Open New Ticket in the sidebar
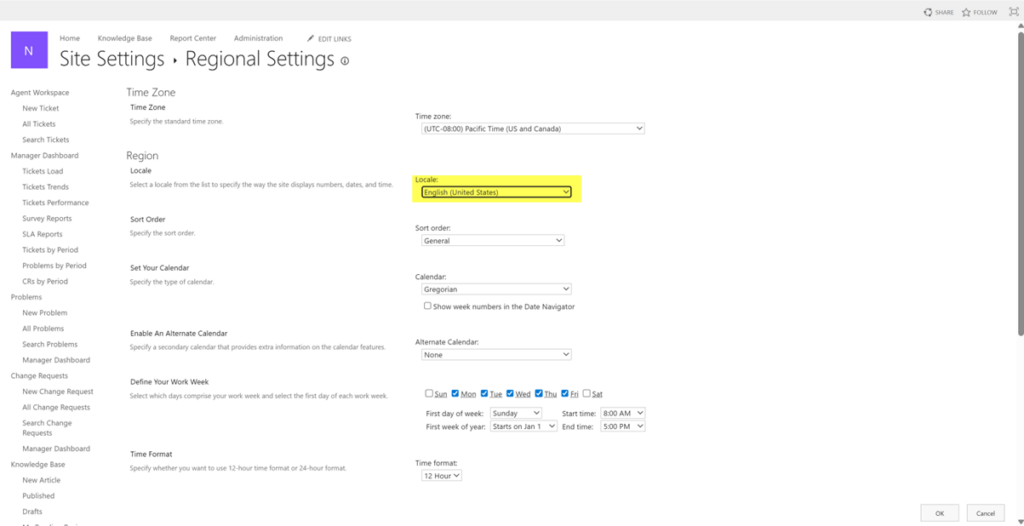The width and height of the screenshot is (1024, 526). (40, 108)
